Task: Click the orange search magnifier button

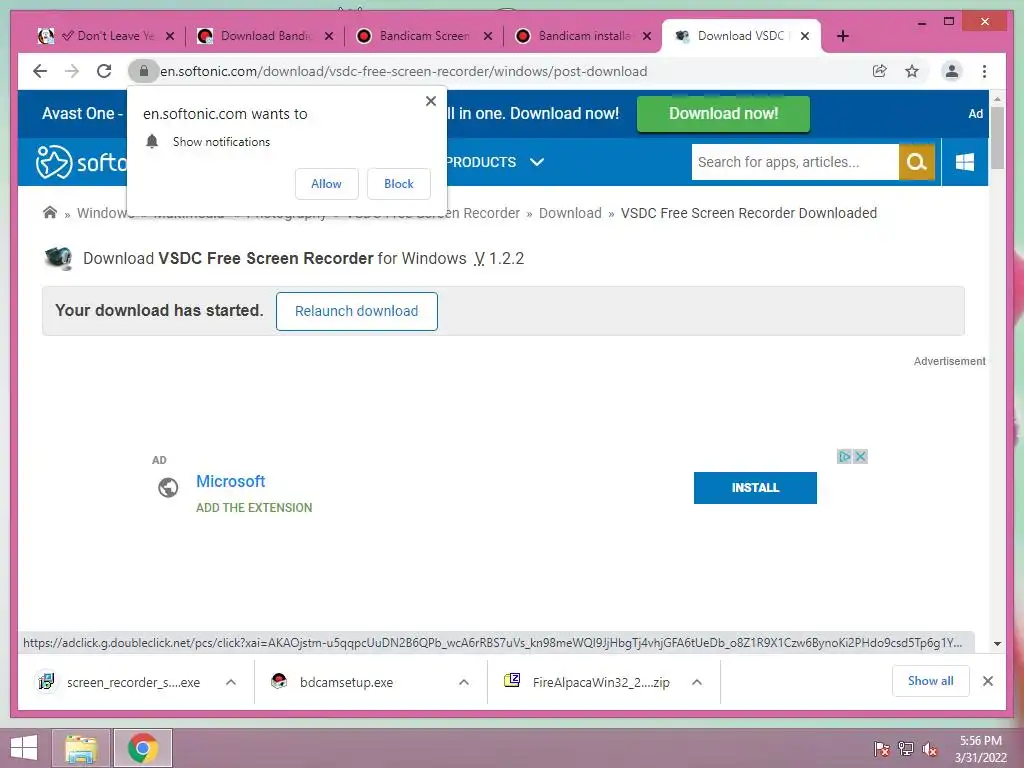Action: click(917, 162)
